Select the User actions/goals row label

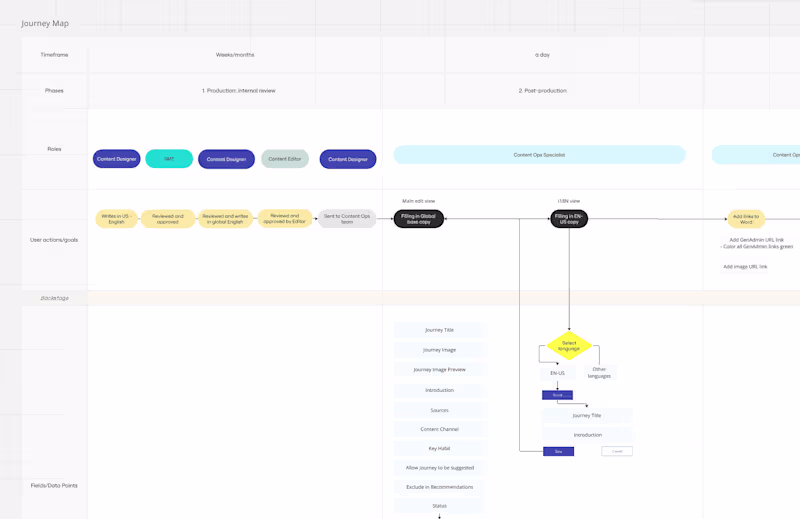tap(54, 240)
